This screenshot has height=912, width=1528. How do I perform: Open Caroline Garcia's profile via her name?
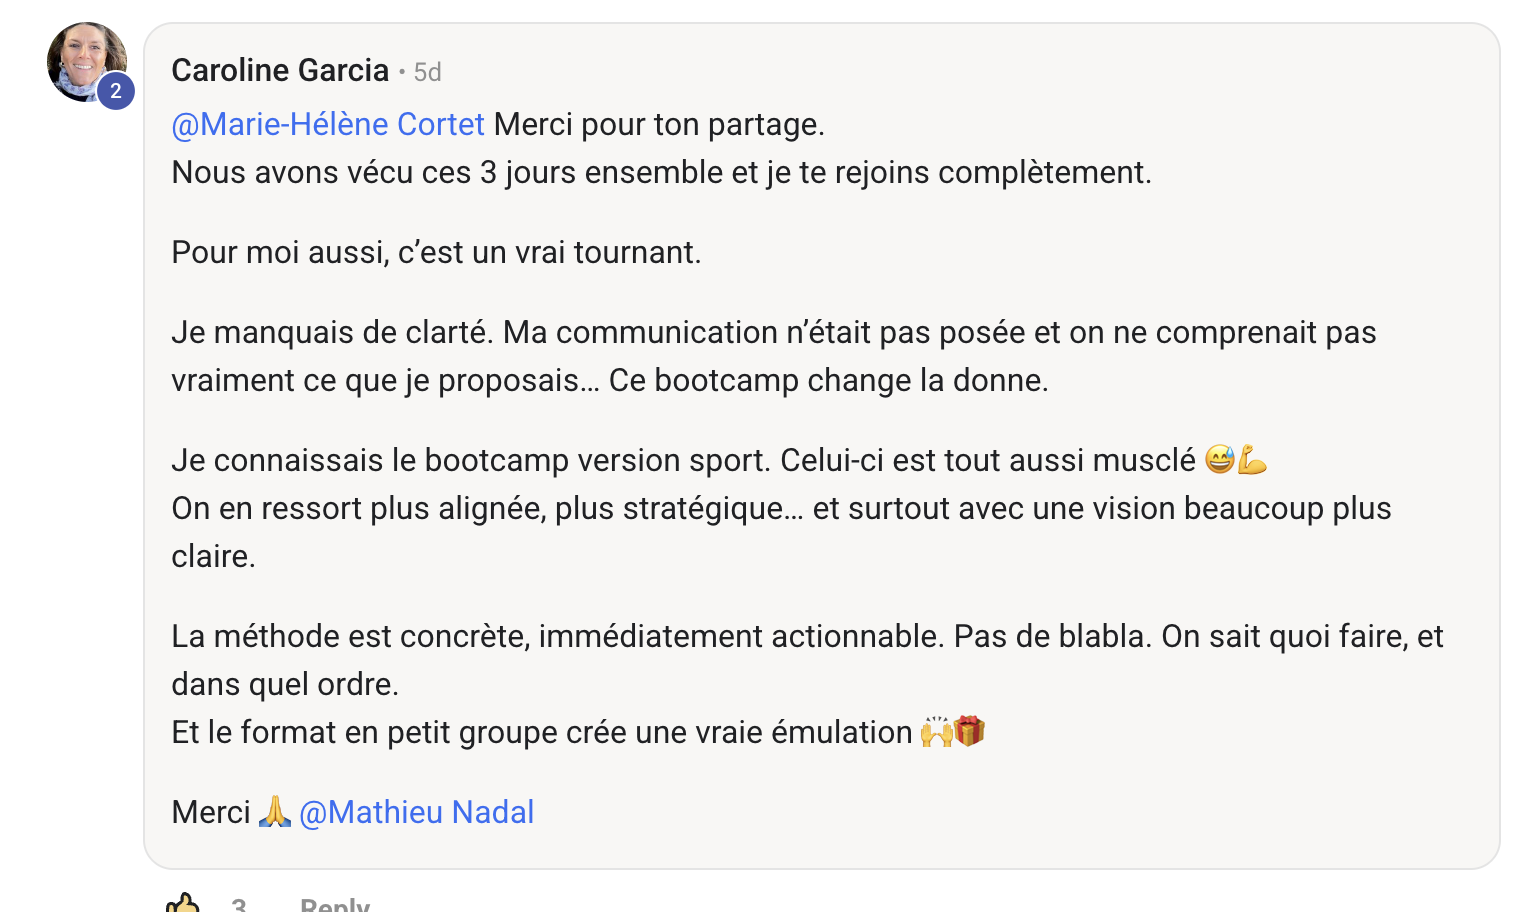[280, 70]
